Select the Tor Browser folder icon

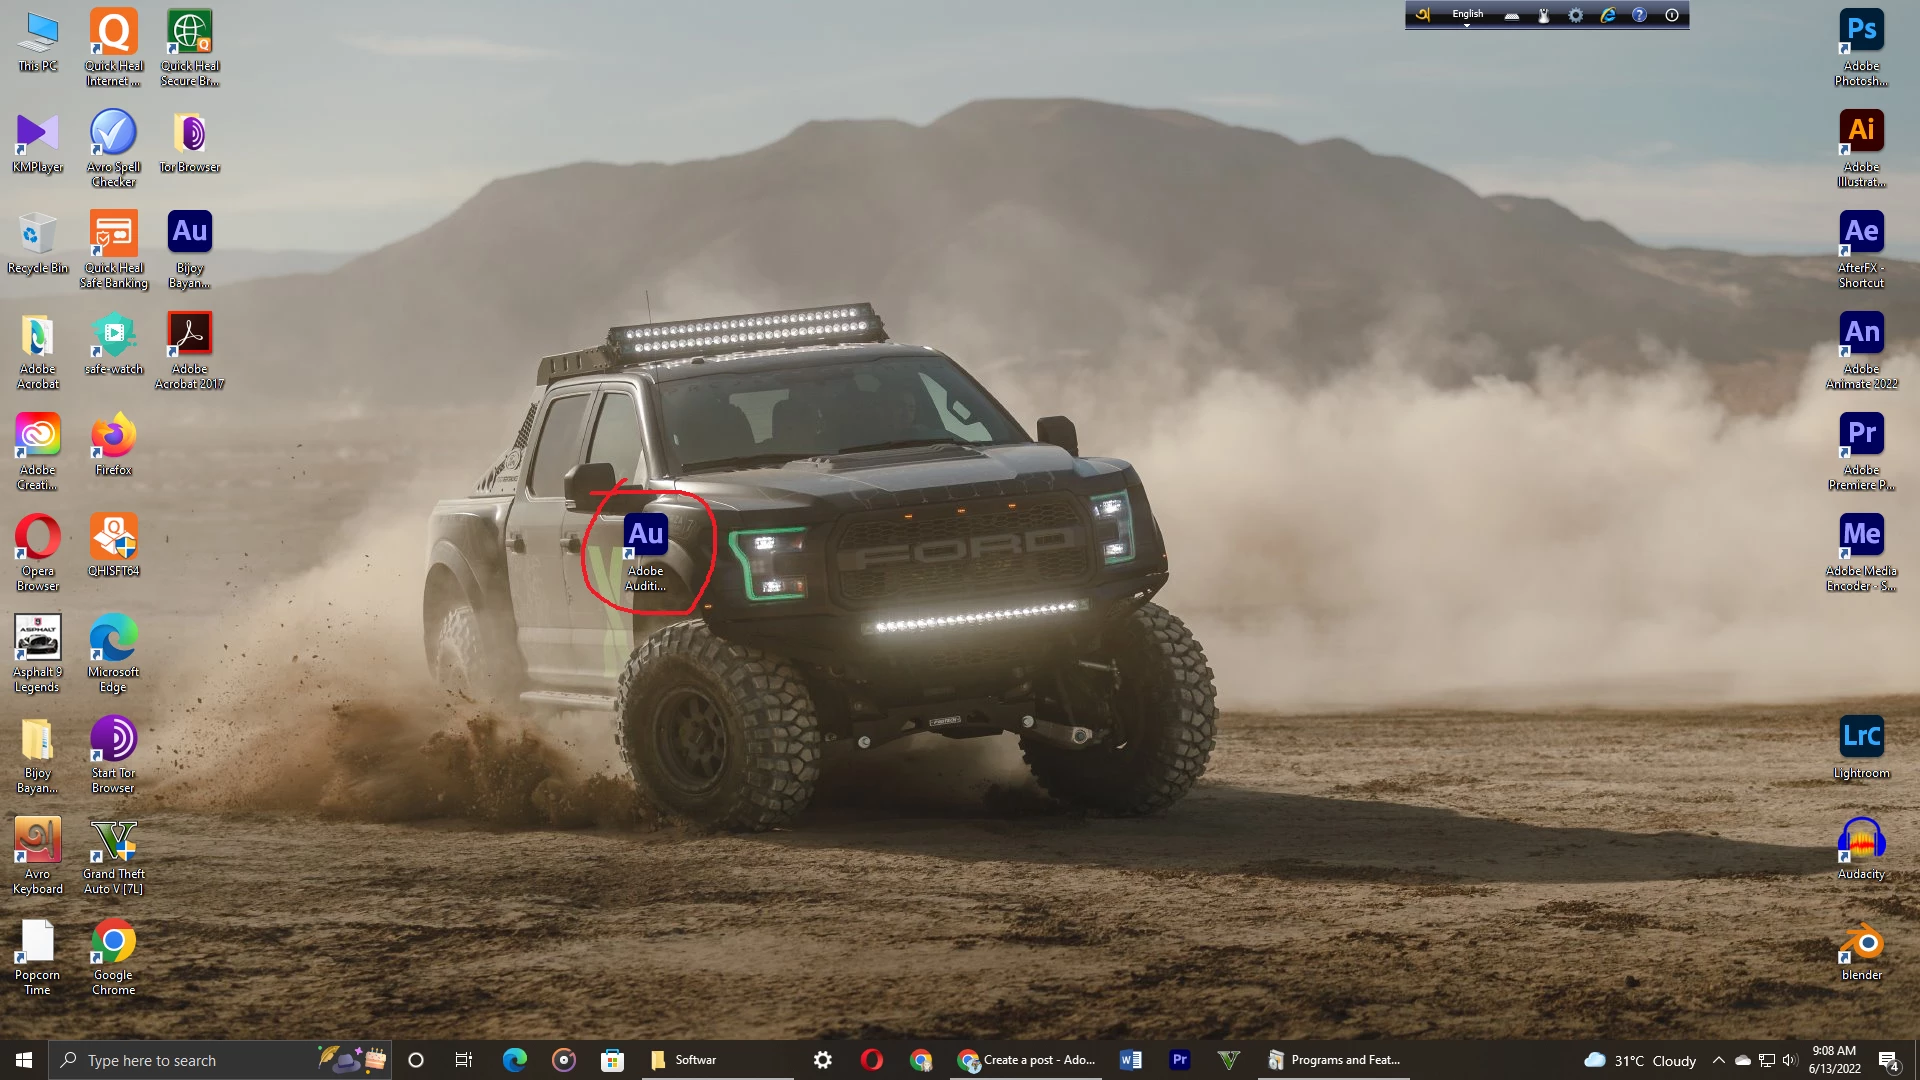(189, 133)
